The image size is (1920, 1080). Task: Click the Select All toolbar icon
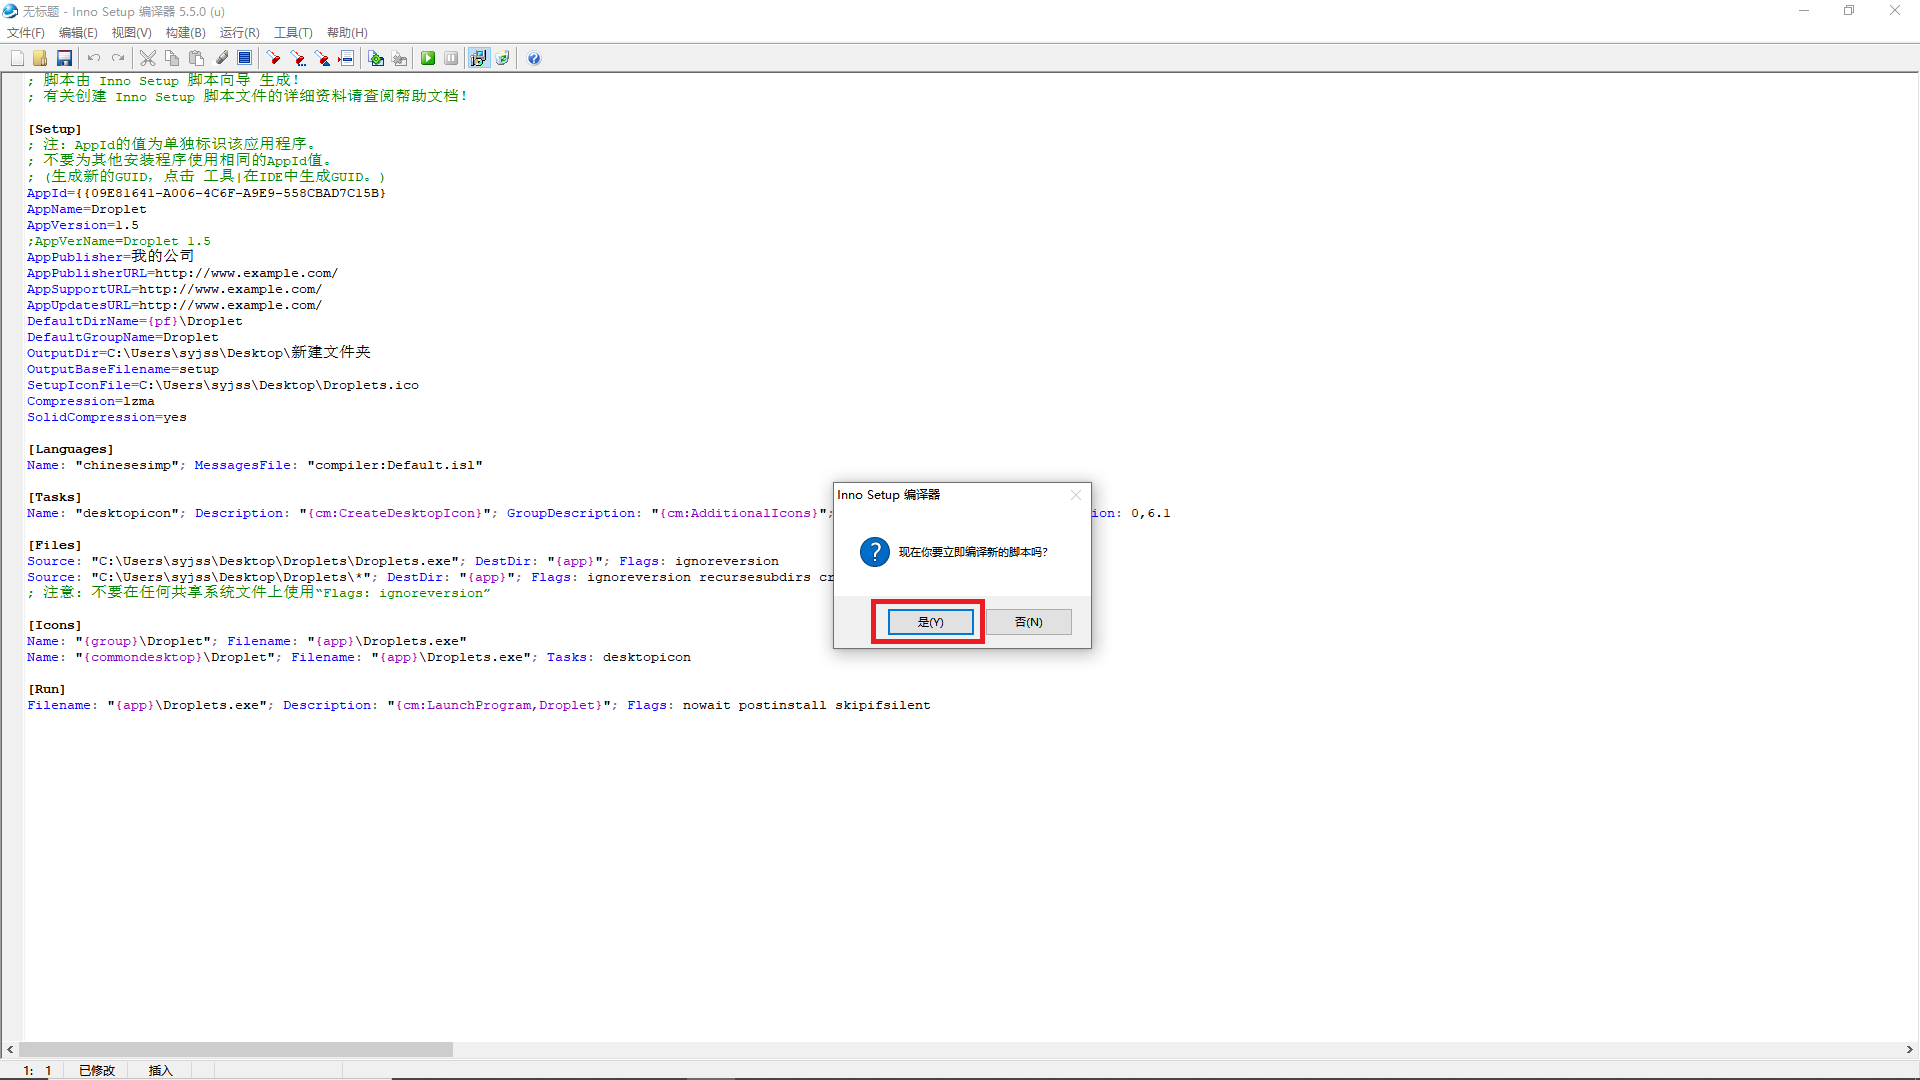(x=244, y=58)
